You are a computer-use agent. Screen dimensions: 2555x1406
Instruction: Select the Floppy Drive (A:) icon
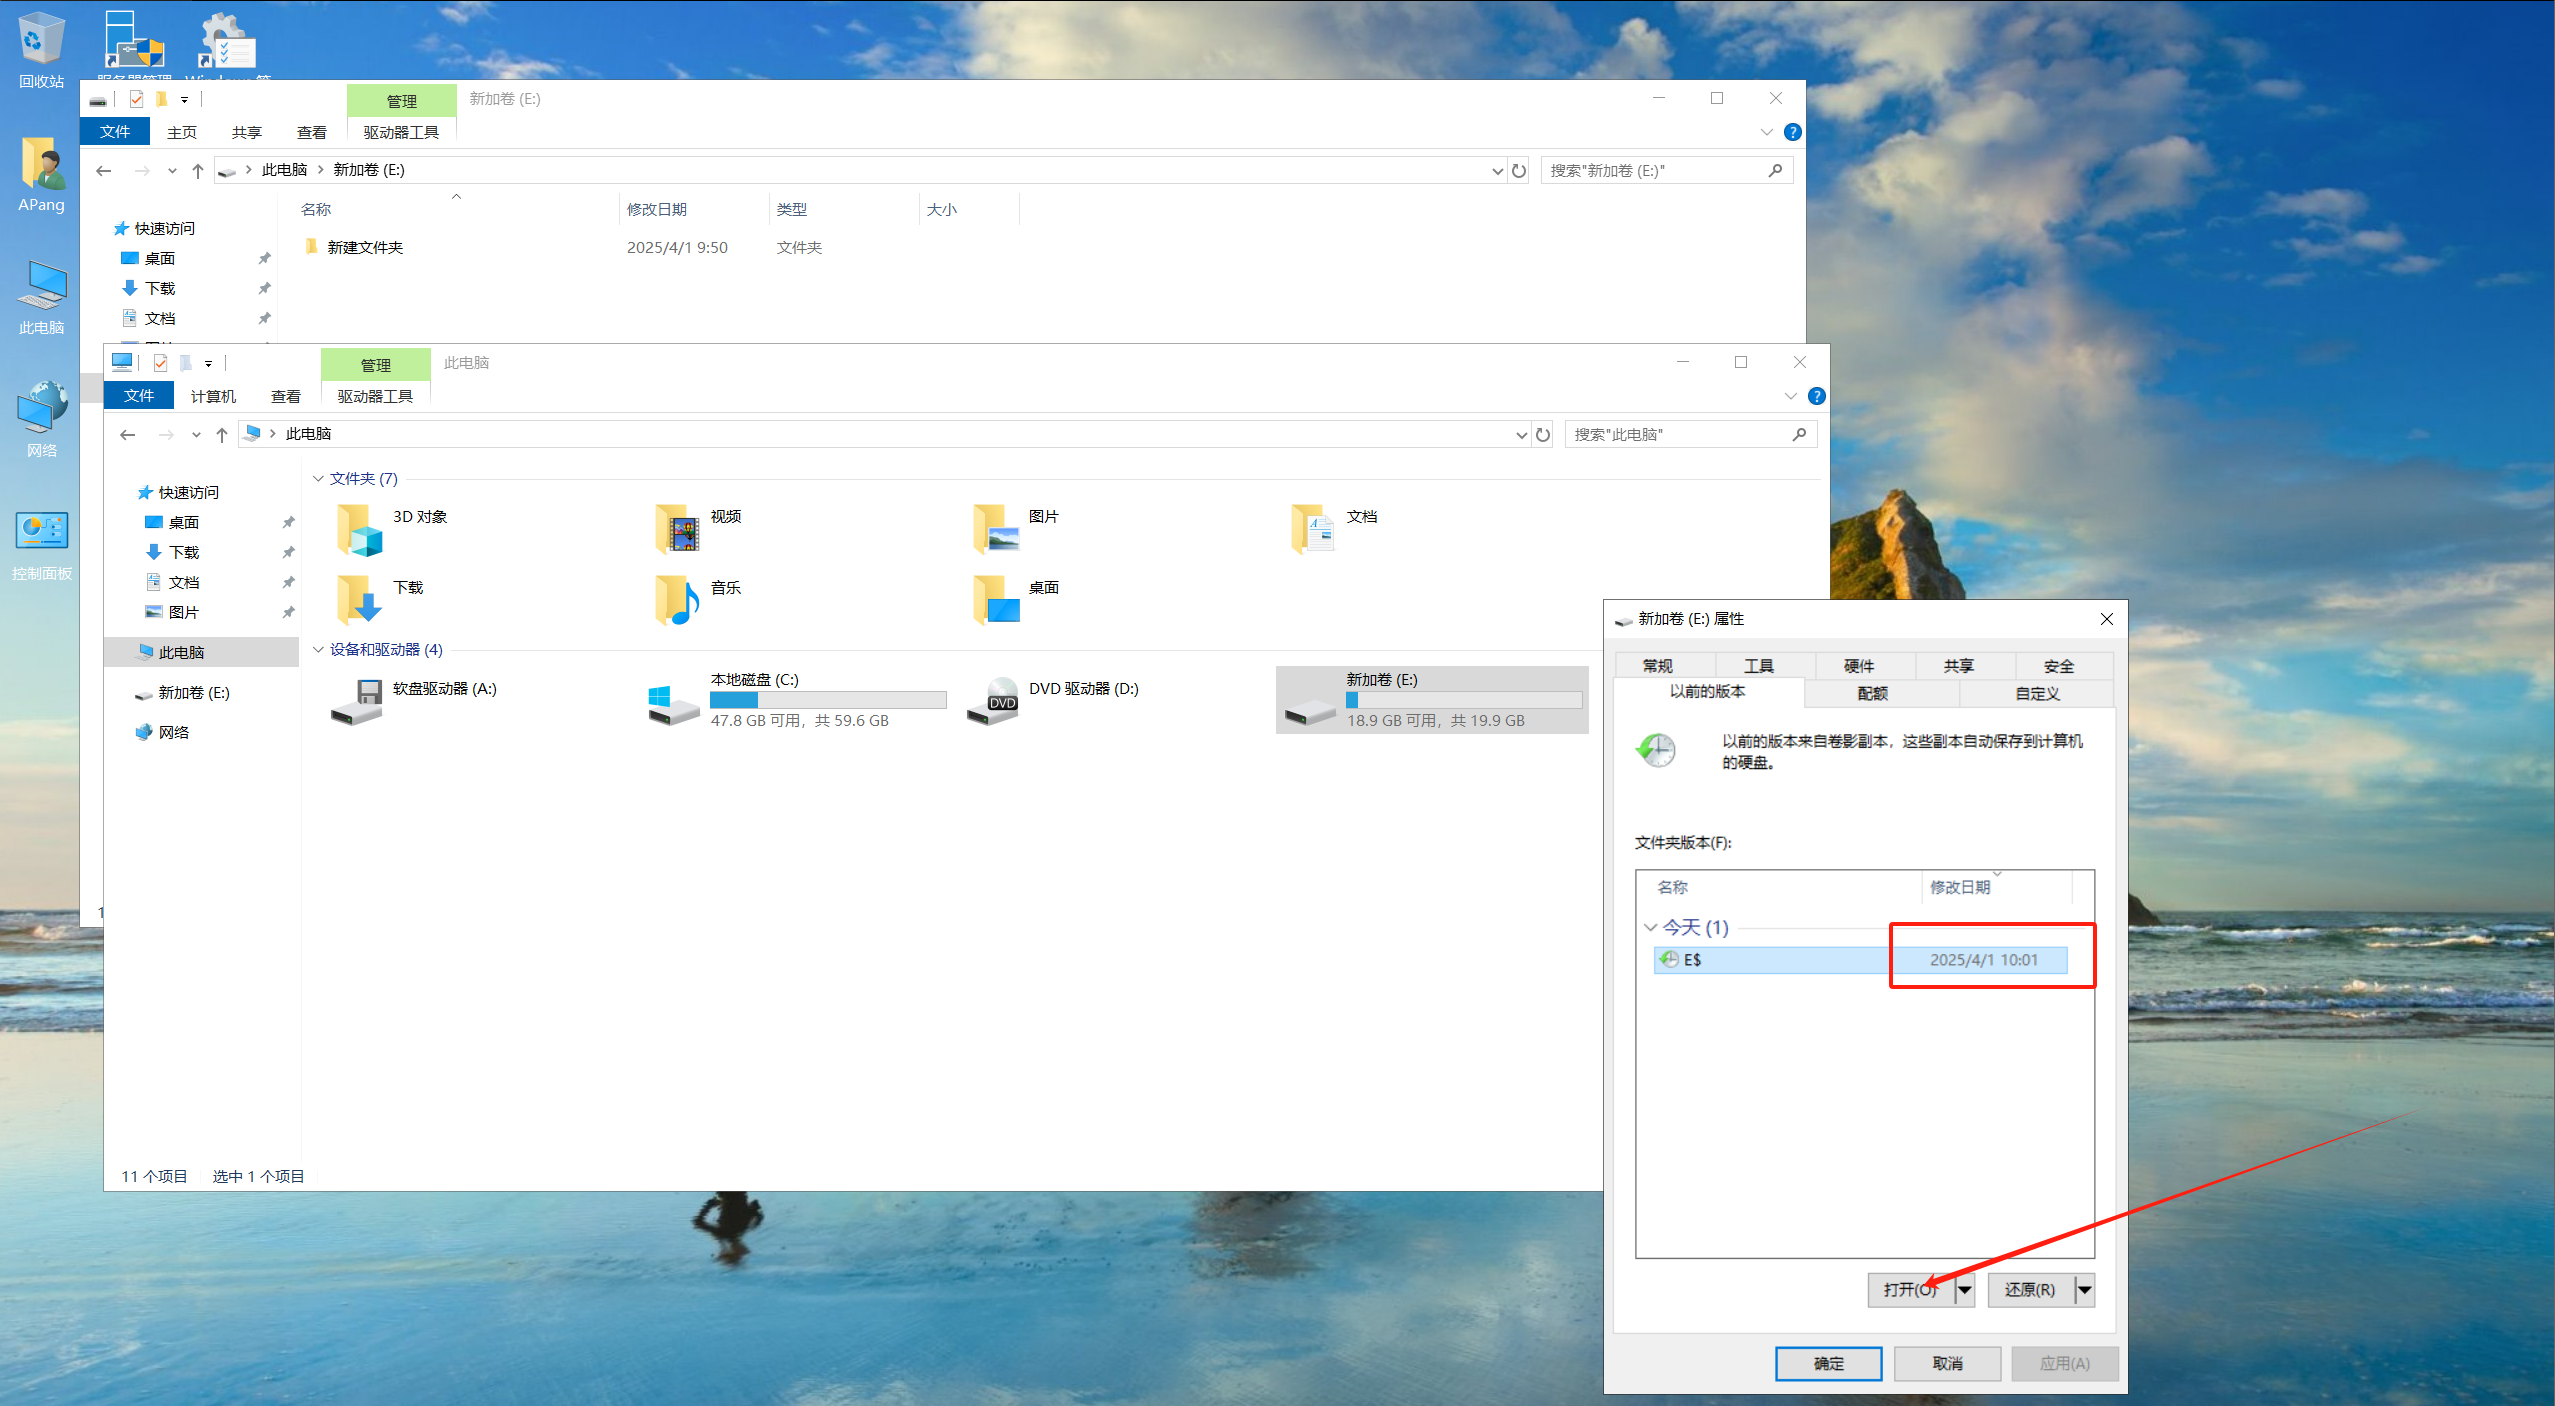(356, 701)
